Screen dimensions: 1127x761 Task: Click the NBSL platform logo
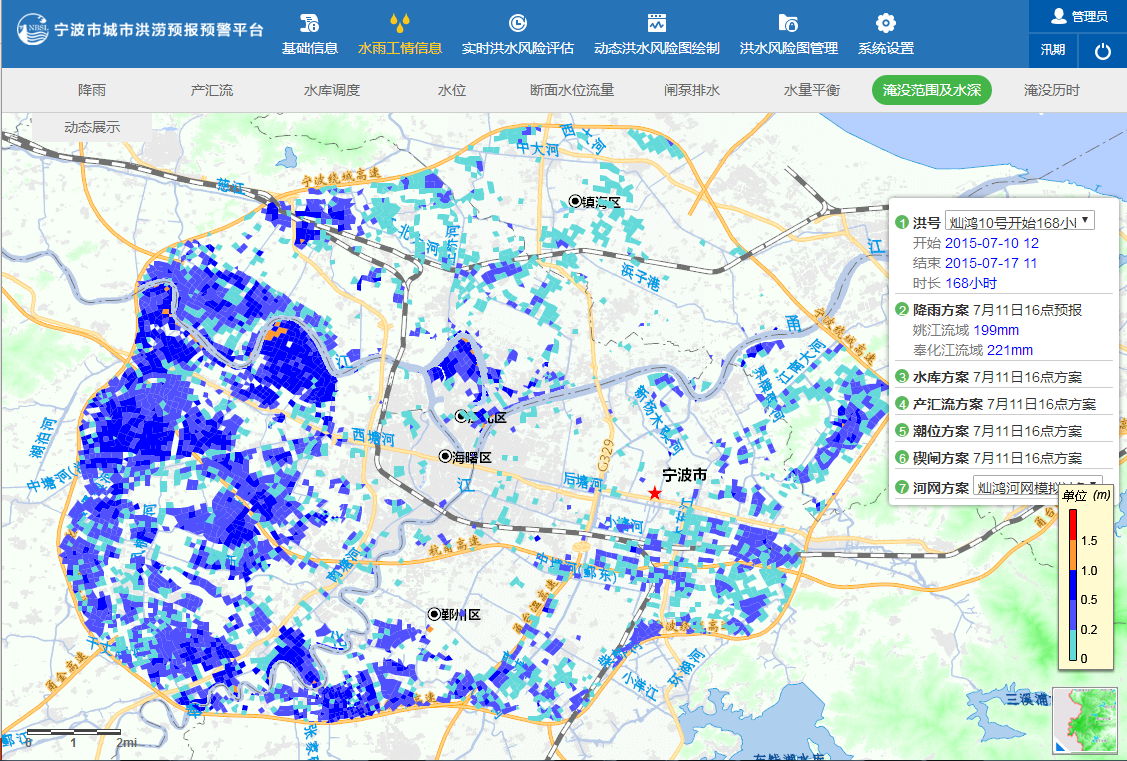pos(32,28)
